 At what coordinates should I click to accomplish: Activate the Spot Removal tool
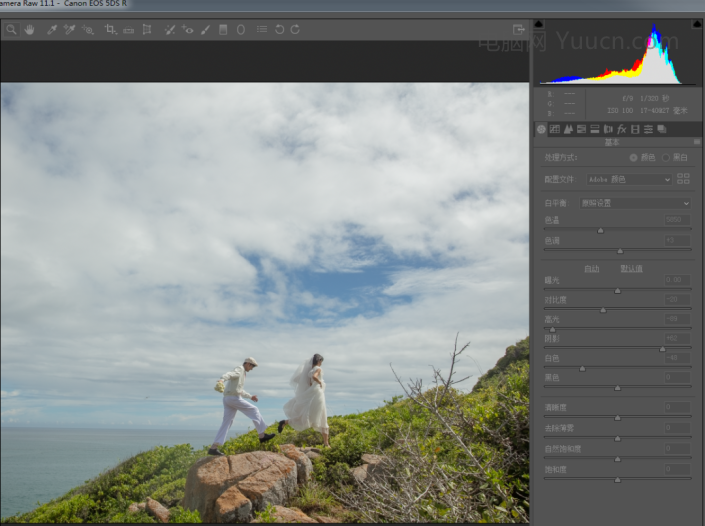170,30
